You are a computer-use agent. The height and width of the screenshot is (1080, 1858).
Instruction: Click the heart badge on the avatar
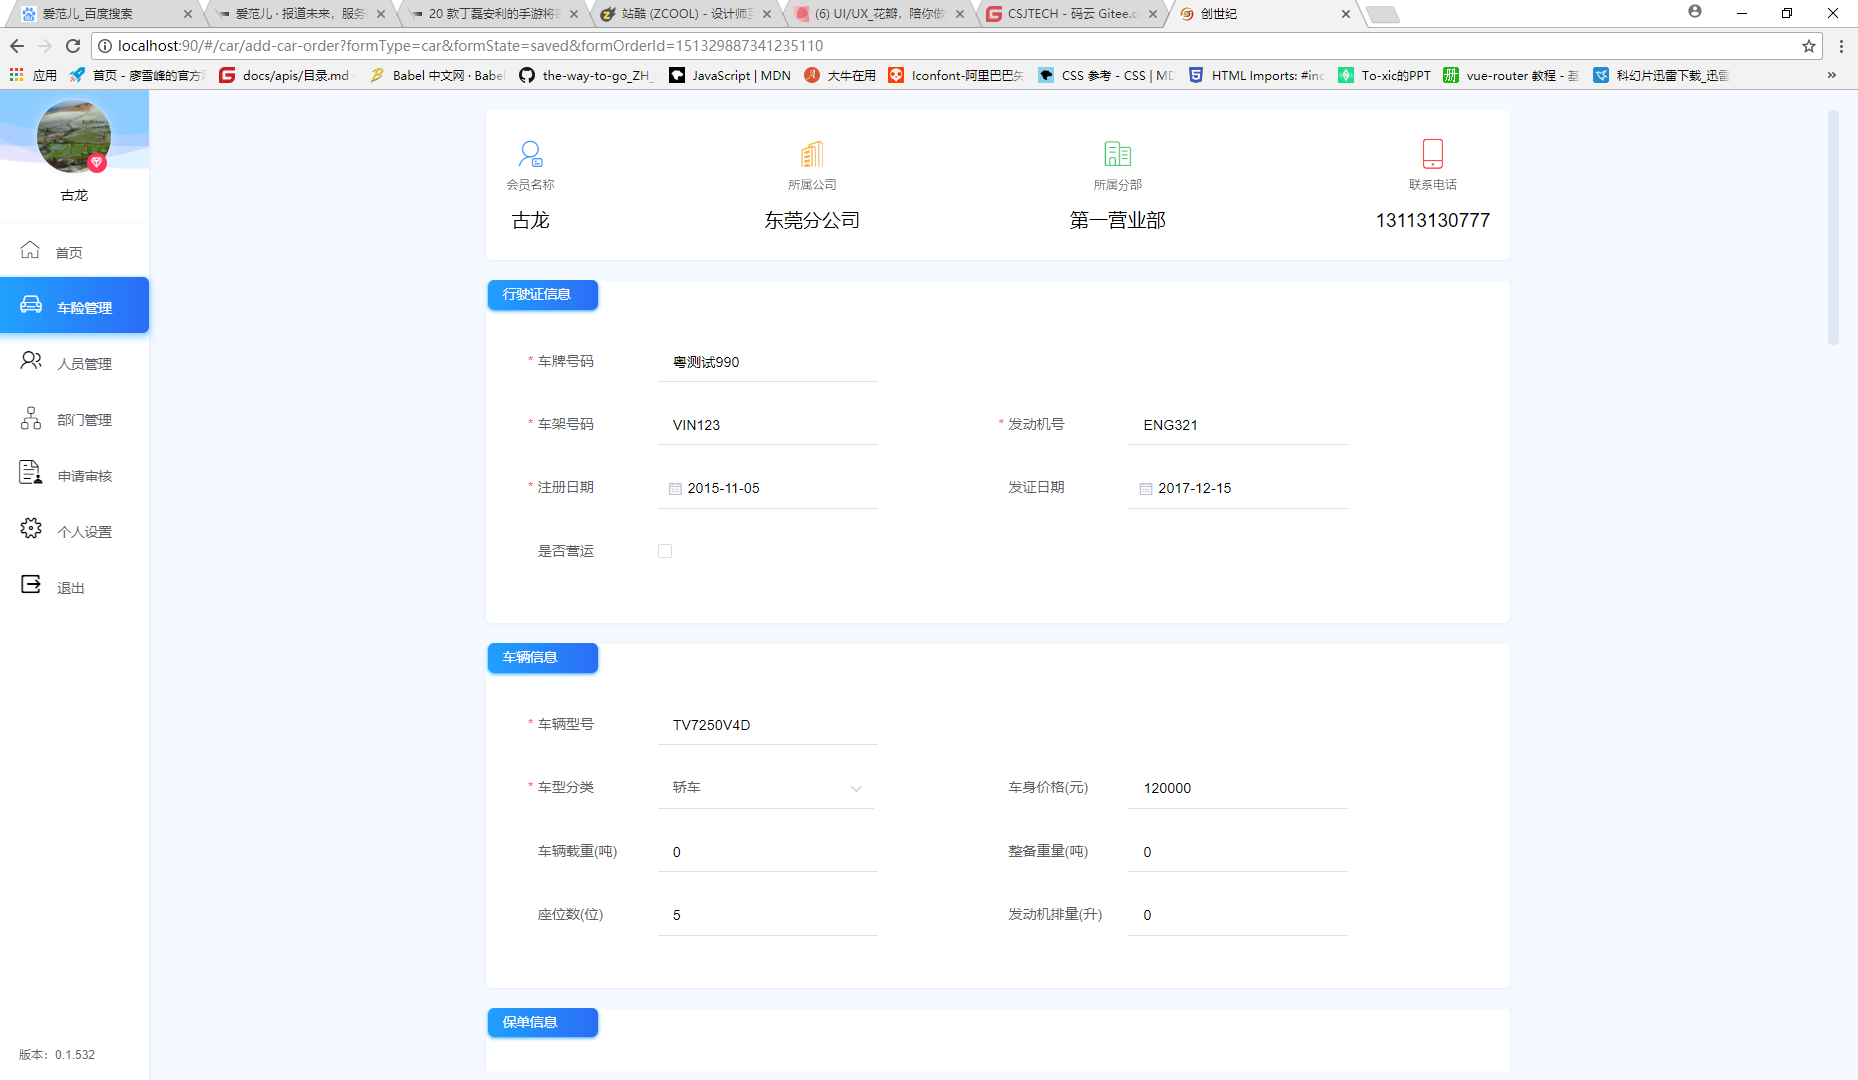(97, 163)
